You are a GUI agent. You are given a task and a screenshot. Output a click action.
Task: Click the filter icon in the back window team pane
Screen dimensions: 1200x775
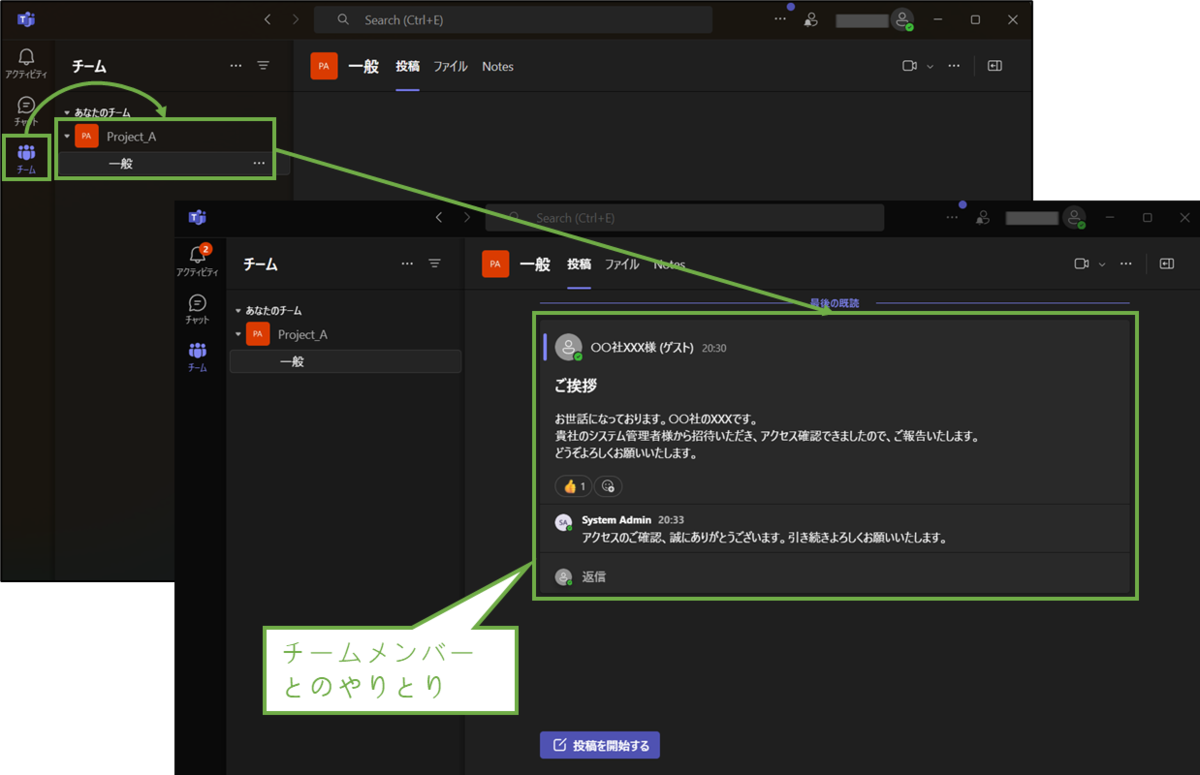pos(263,66)
